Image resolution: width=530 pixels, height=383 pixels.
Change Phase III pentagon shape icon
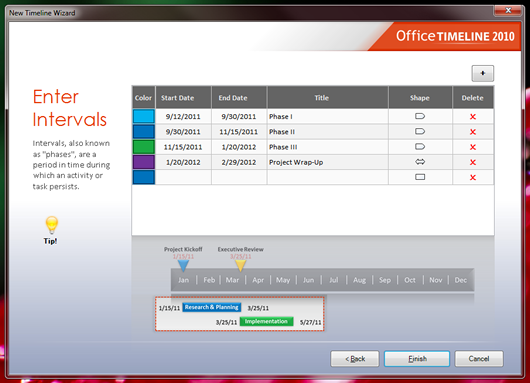click(420, 147)
